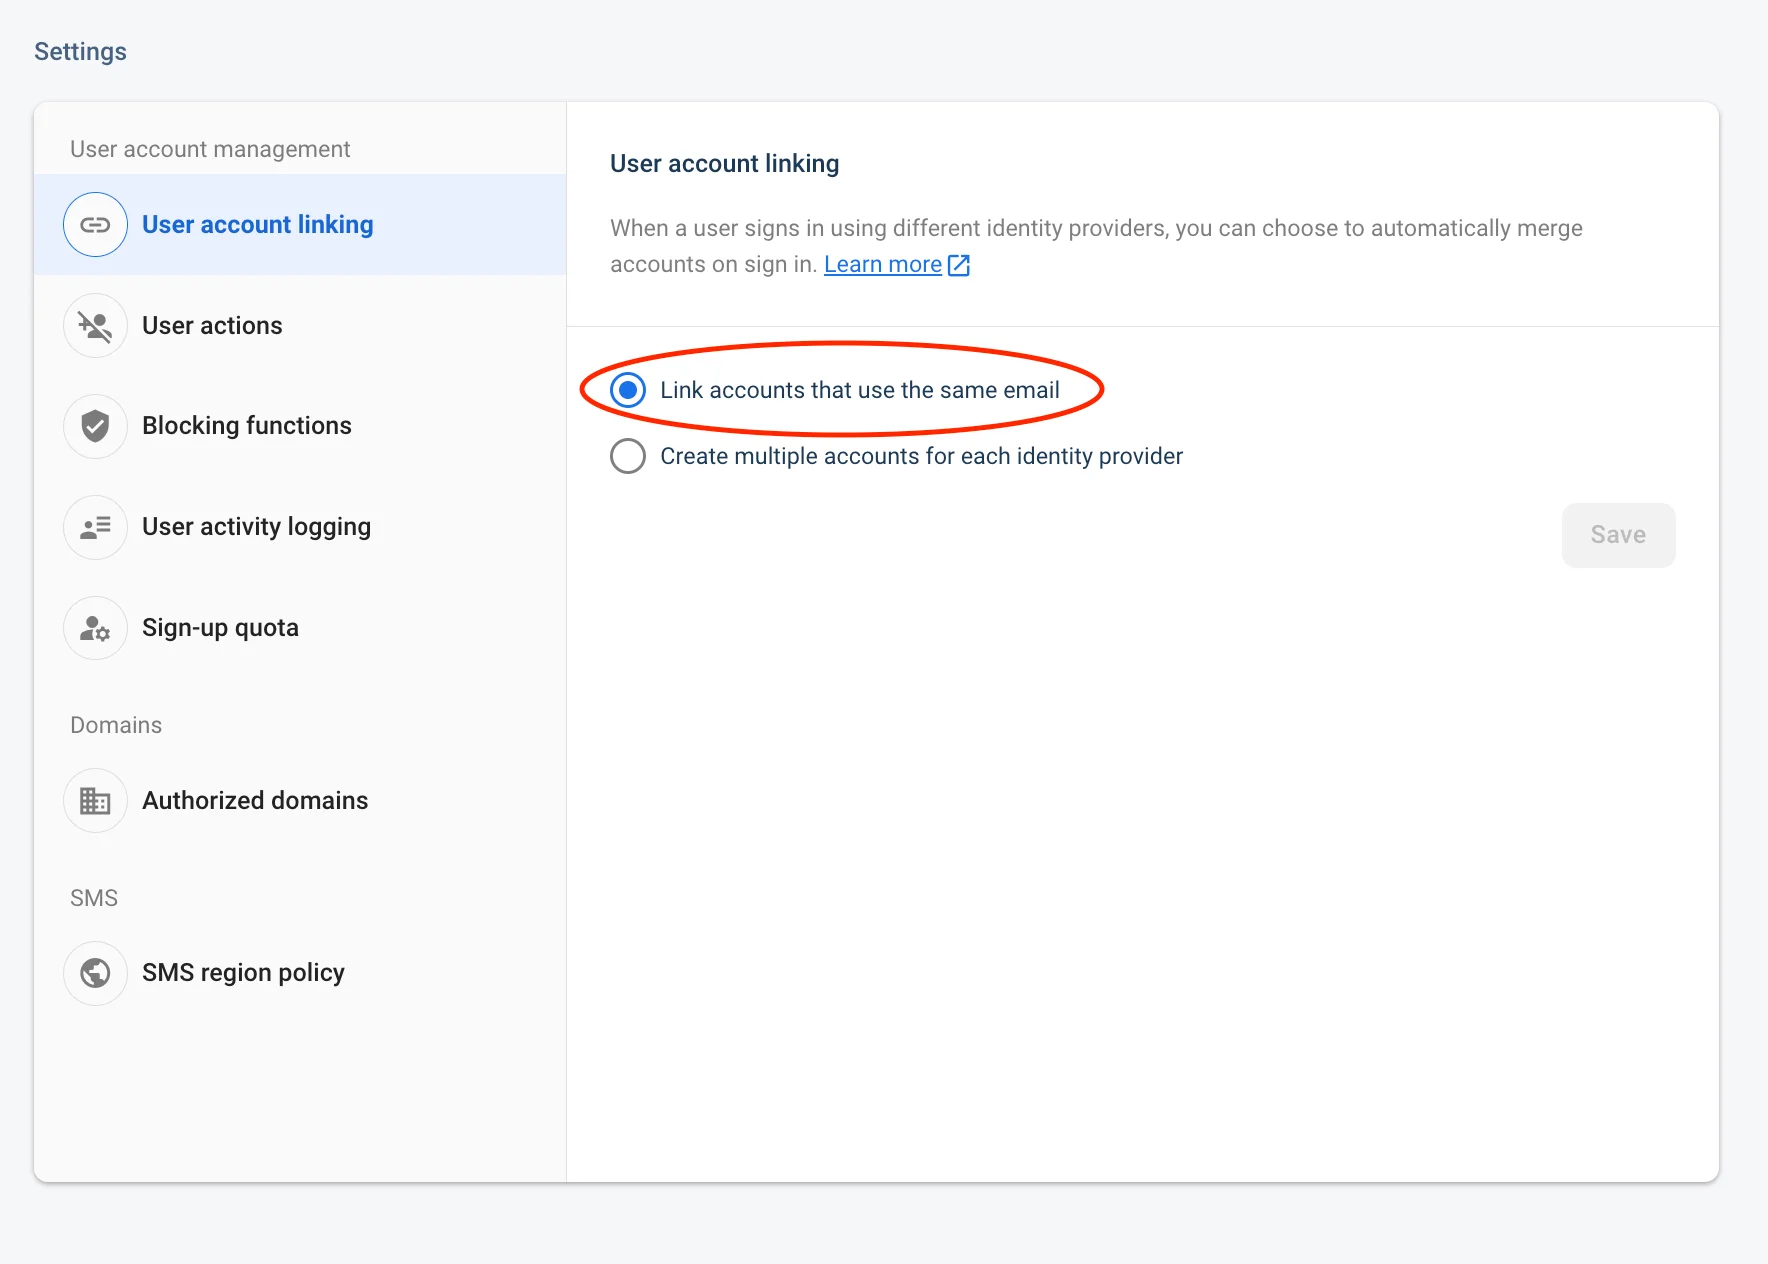
Task: Open Authorized domains settings
Action: pyautogui.click(x=255, y=800)
